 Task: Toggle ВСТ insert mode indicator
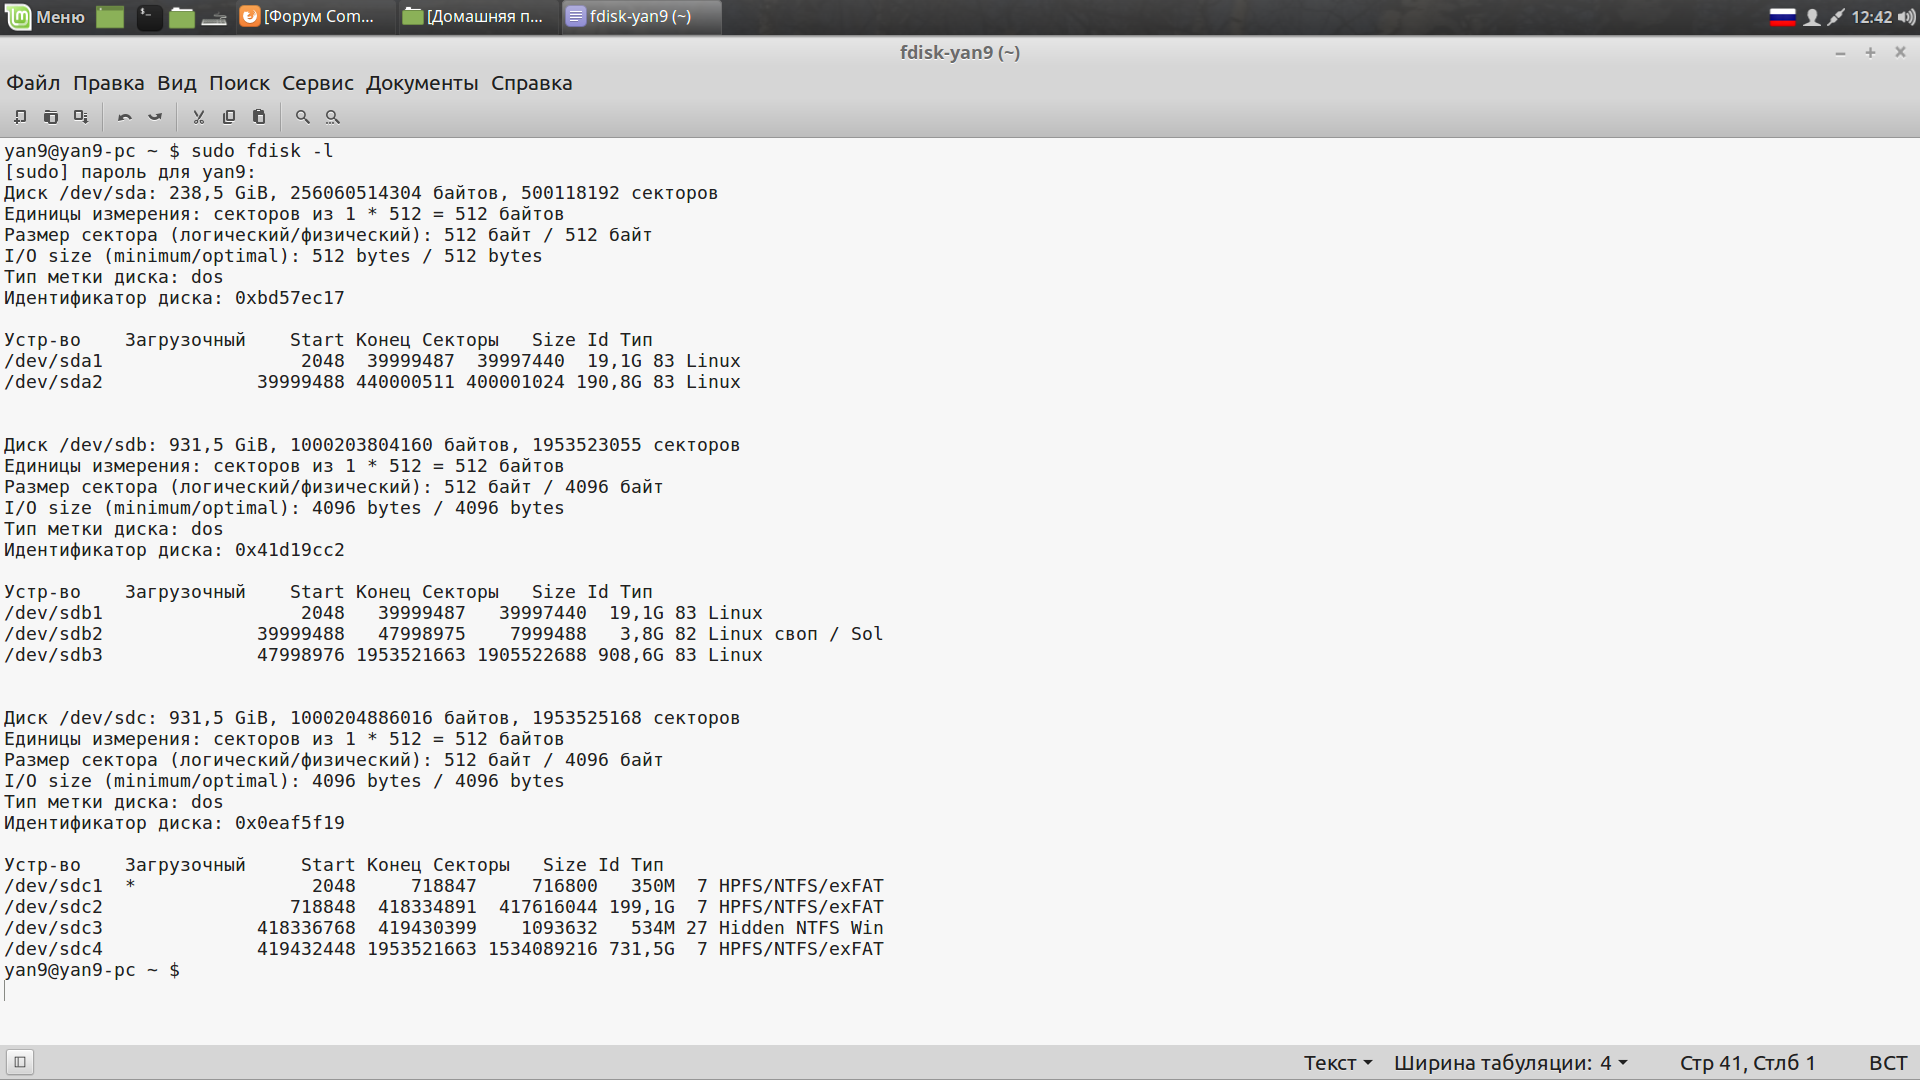tap(1887, 1063)
